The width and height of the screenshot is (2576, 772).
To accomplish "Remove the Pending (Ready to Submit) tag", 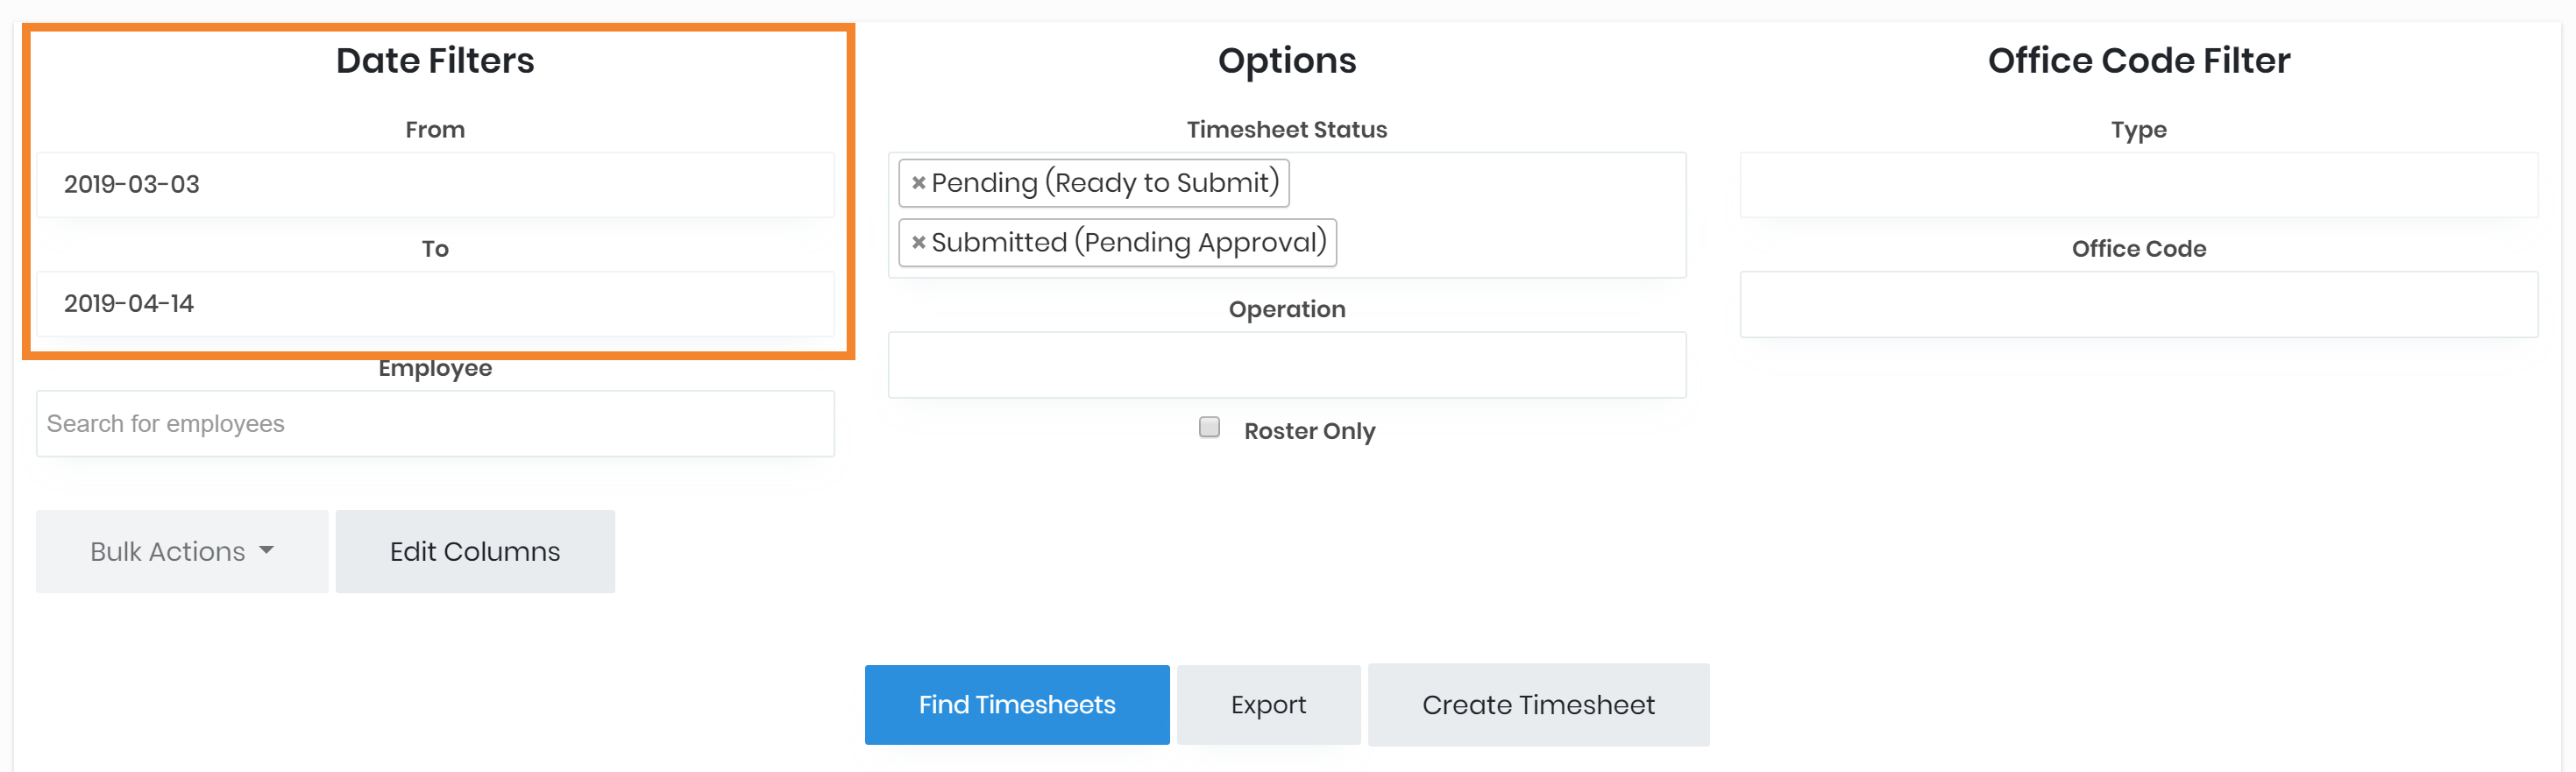I will [x=918, y=183].
